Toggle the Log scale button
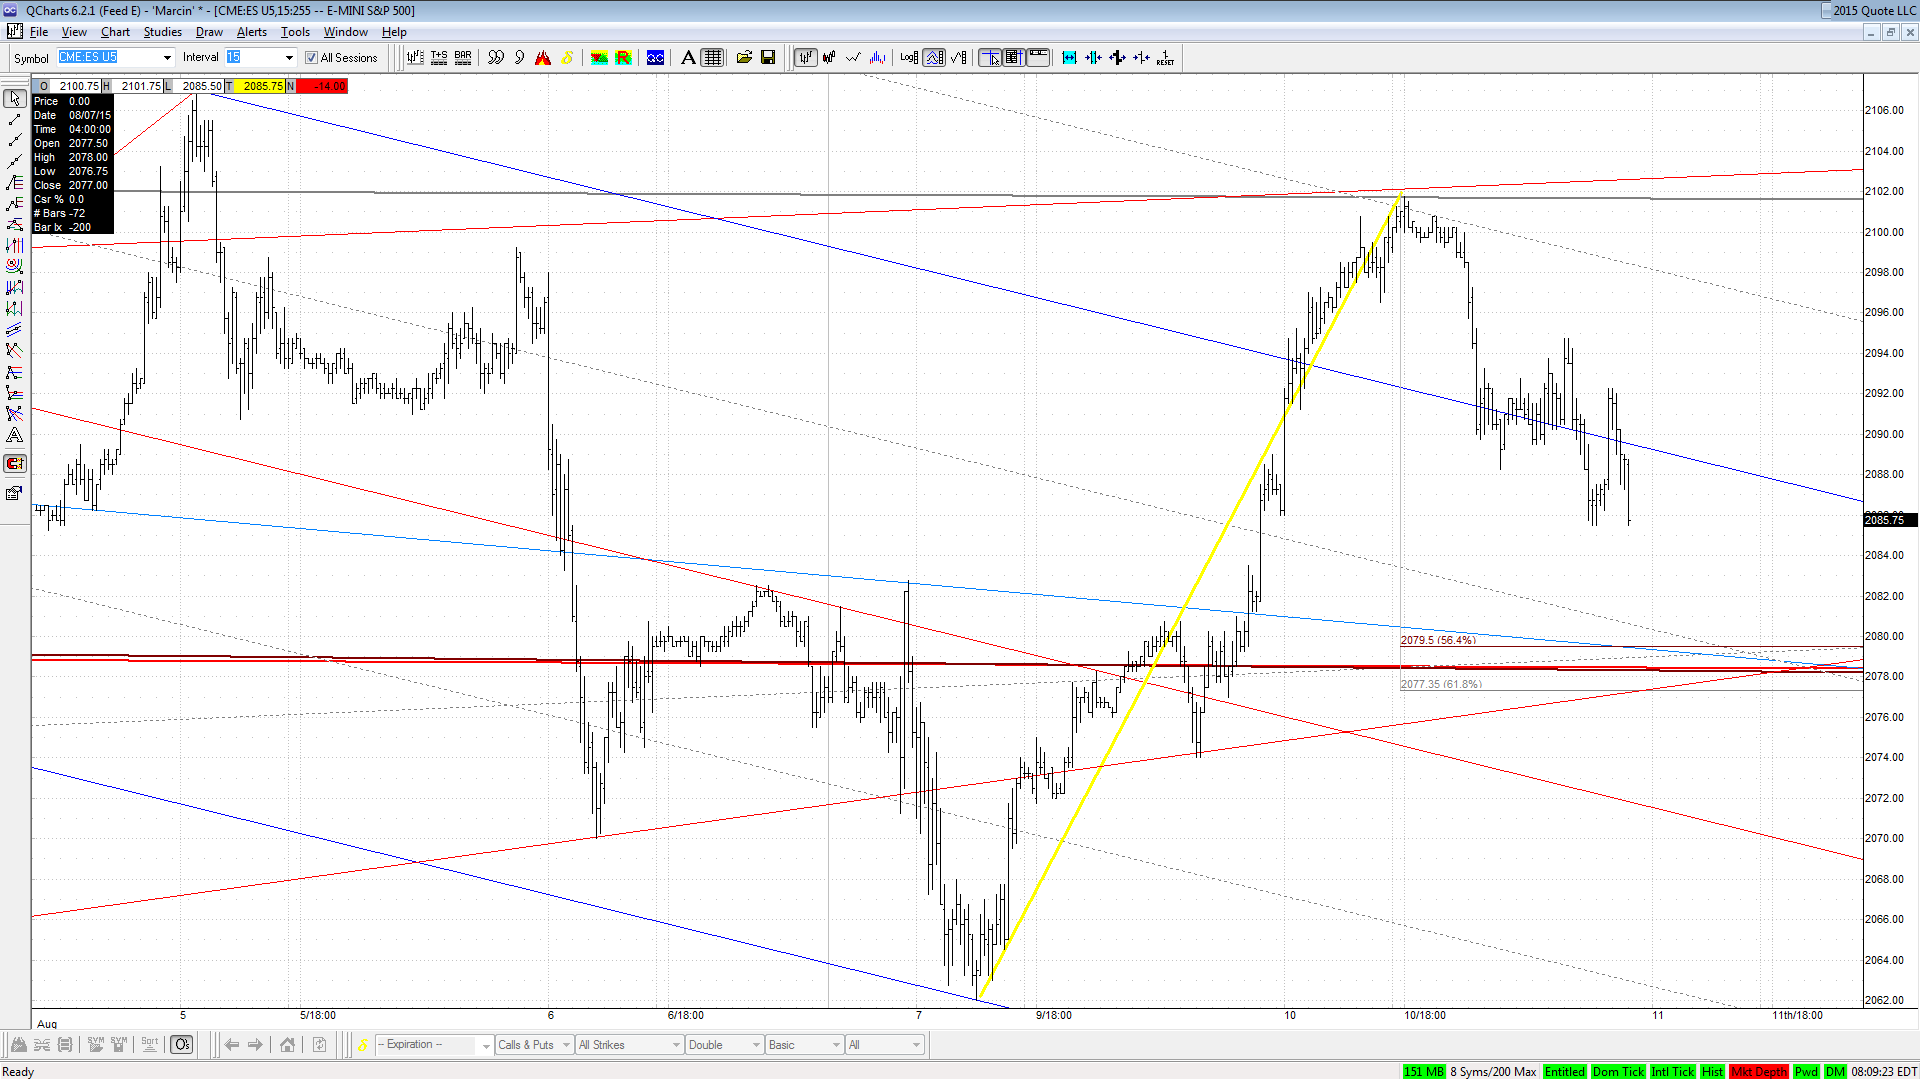 tap(909, 58)
